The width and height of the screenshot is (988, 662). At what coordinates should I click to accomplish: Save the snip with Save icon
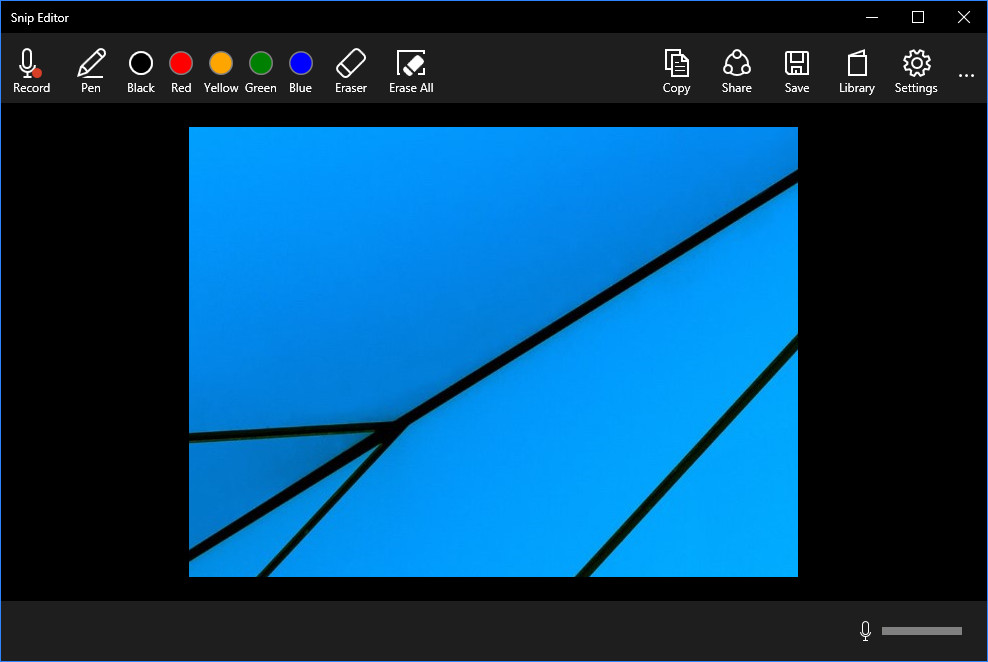[796, 71]
